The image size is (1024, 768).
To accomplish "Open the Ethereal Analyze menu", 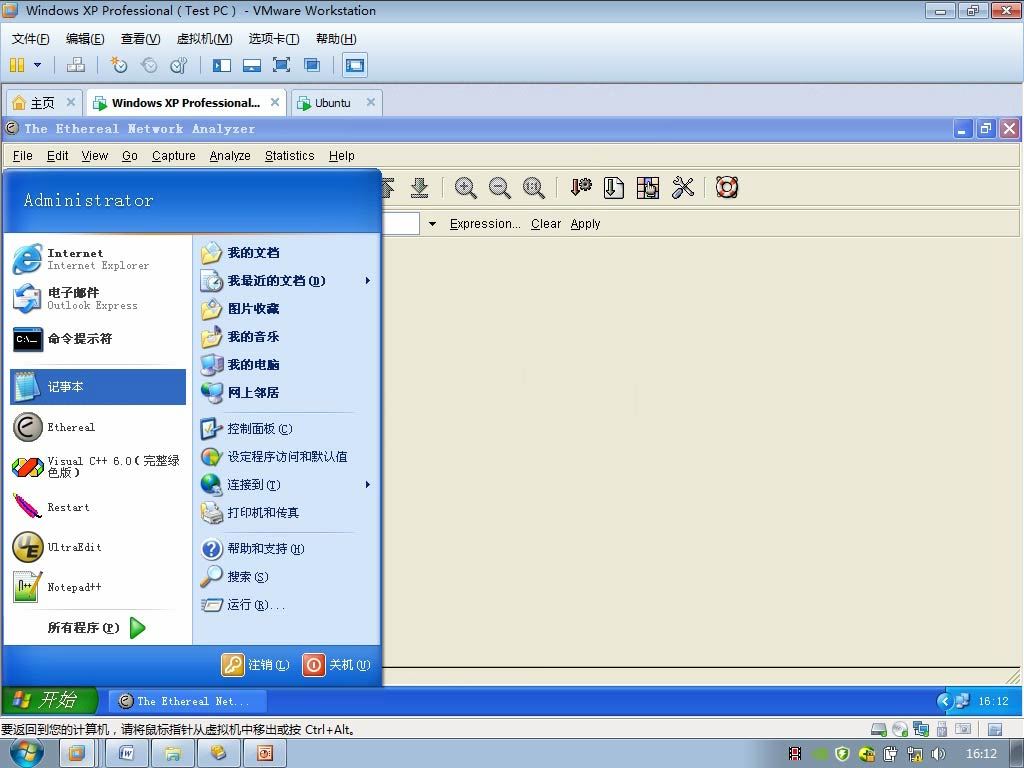I will pyautogui.click(x=230, y=155).
